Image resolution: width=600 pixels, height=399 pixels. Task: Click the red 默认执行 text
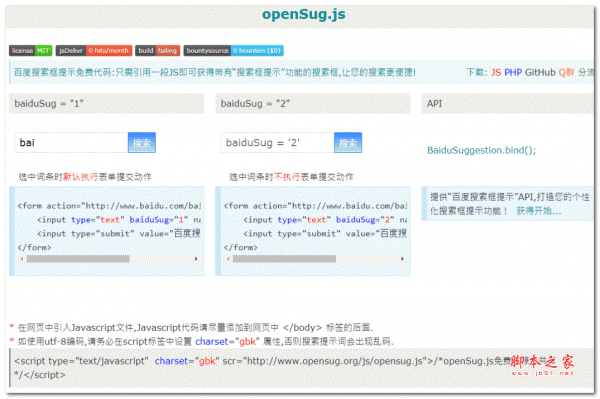pyautogui.click(x=80, y=177)
